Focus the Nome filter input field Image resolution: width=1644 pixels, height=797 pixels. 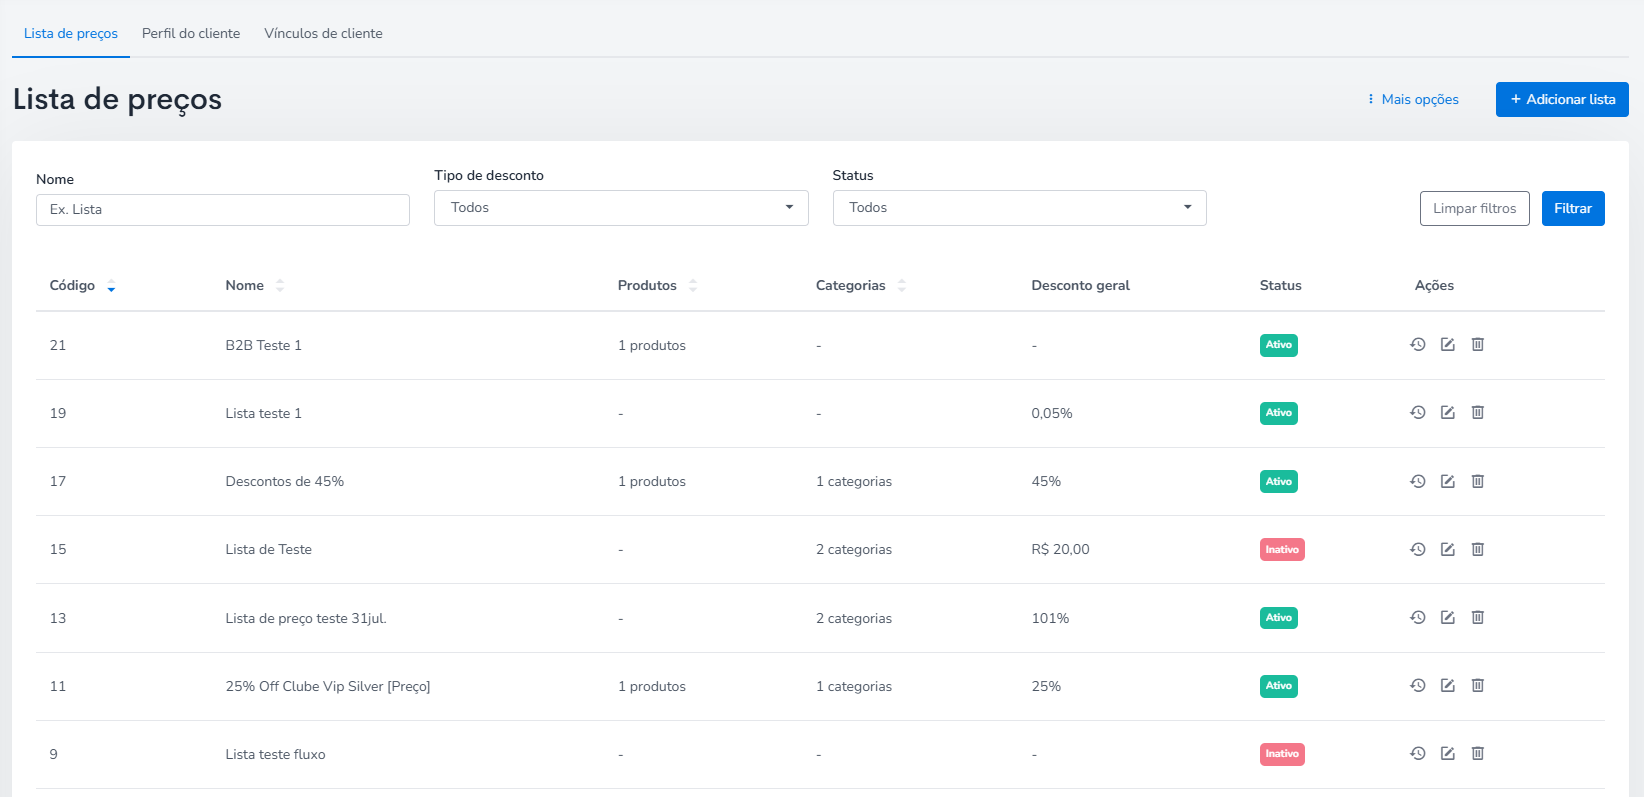pos(223,210)
